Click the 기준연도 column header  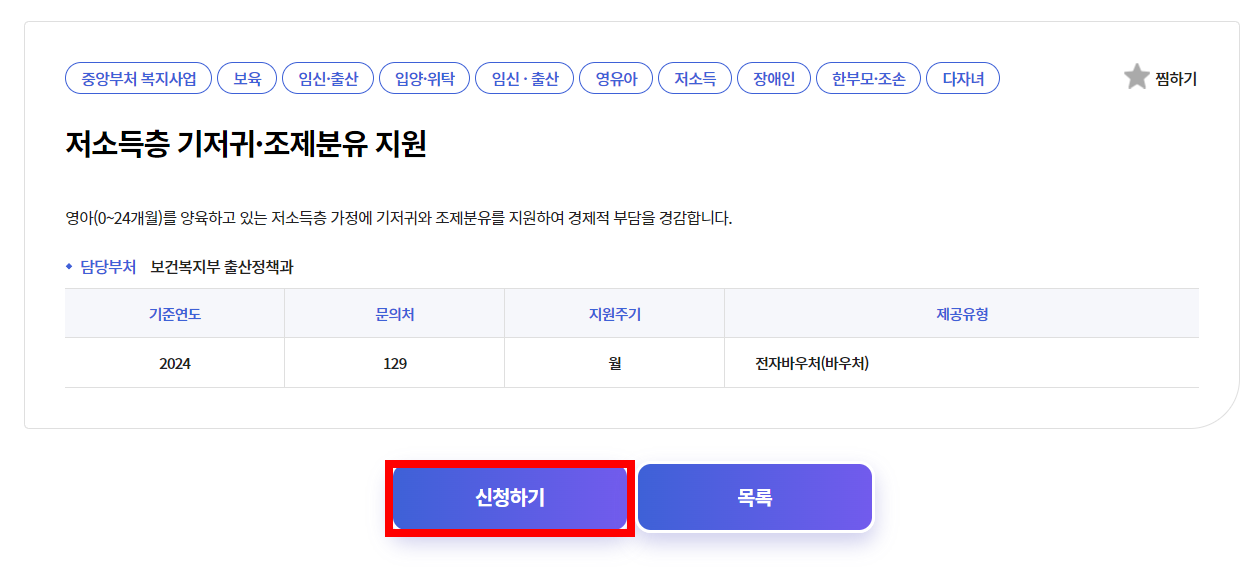(x=175, y=314)
